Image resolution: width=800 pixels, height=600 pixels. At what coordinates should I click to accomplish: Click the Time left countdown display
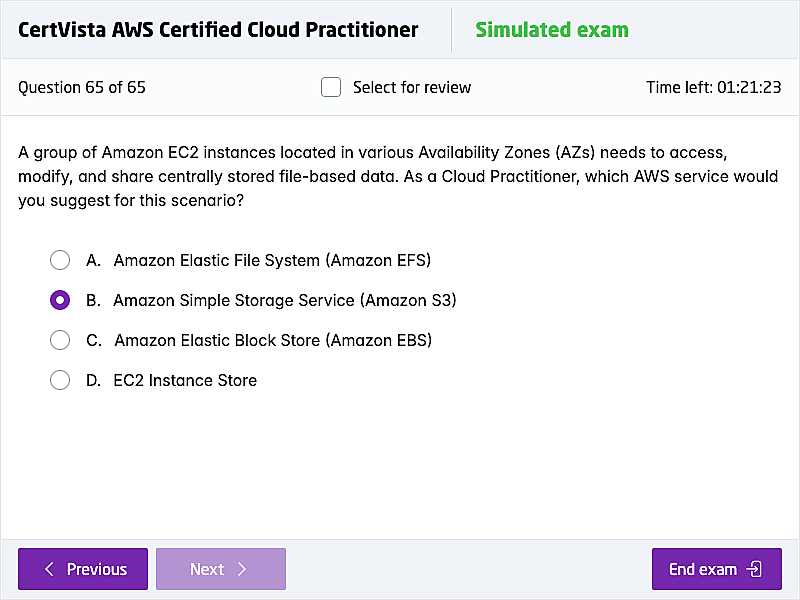713,87
